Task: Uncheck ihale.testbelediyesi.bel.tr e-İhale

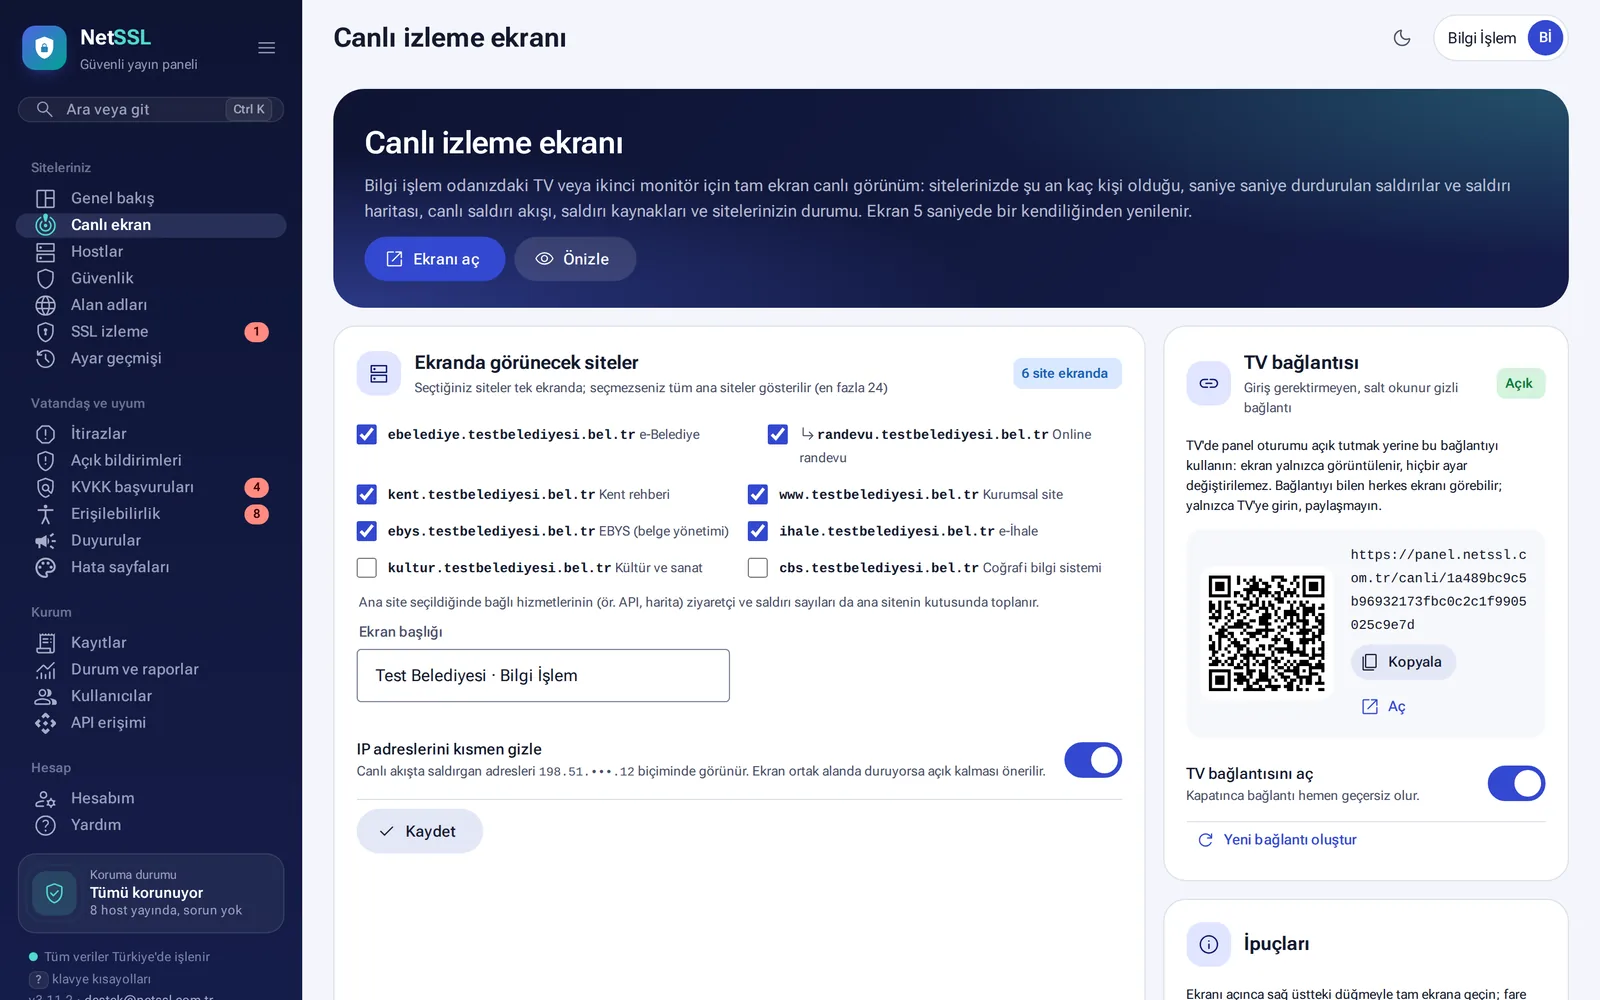Action: coord(758,531)
